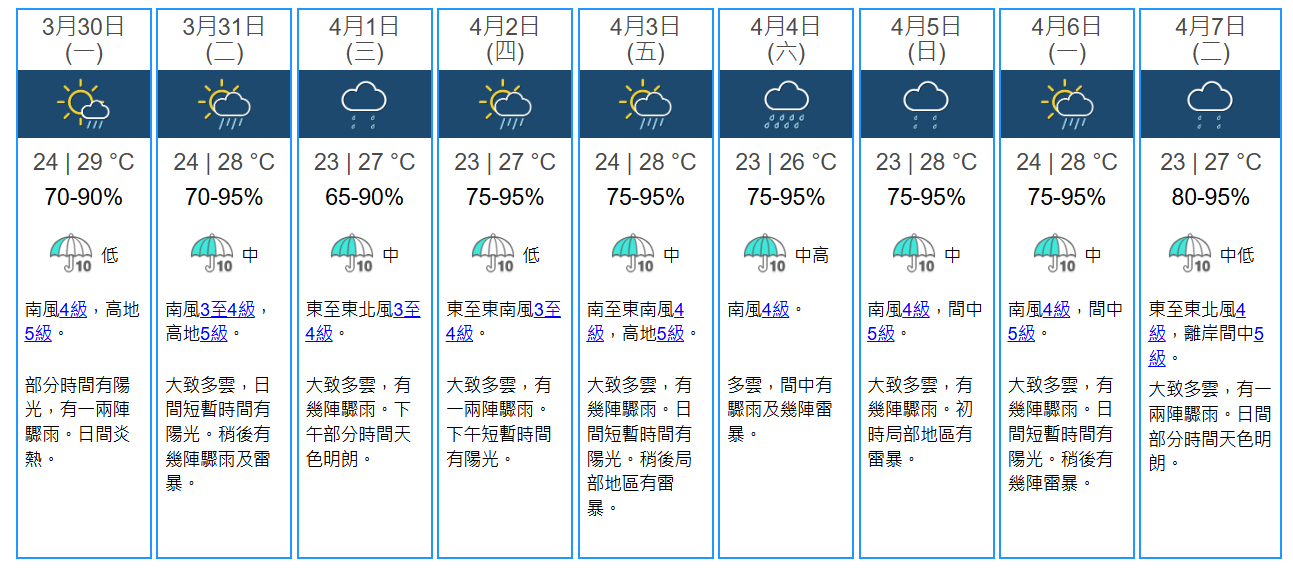Click the April 6 umbrella rain-probability icon
Screen dimensions: 1293x572
[x=1054, y=254]
